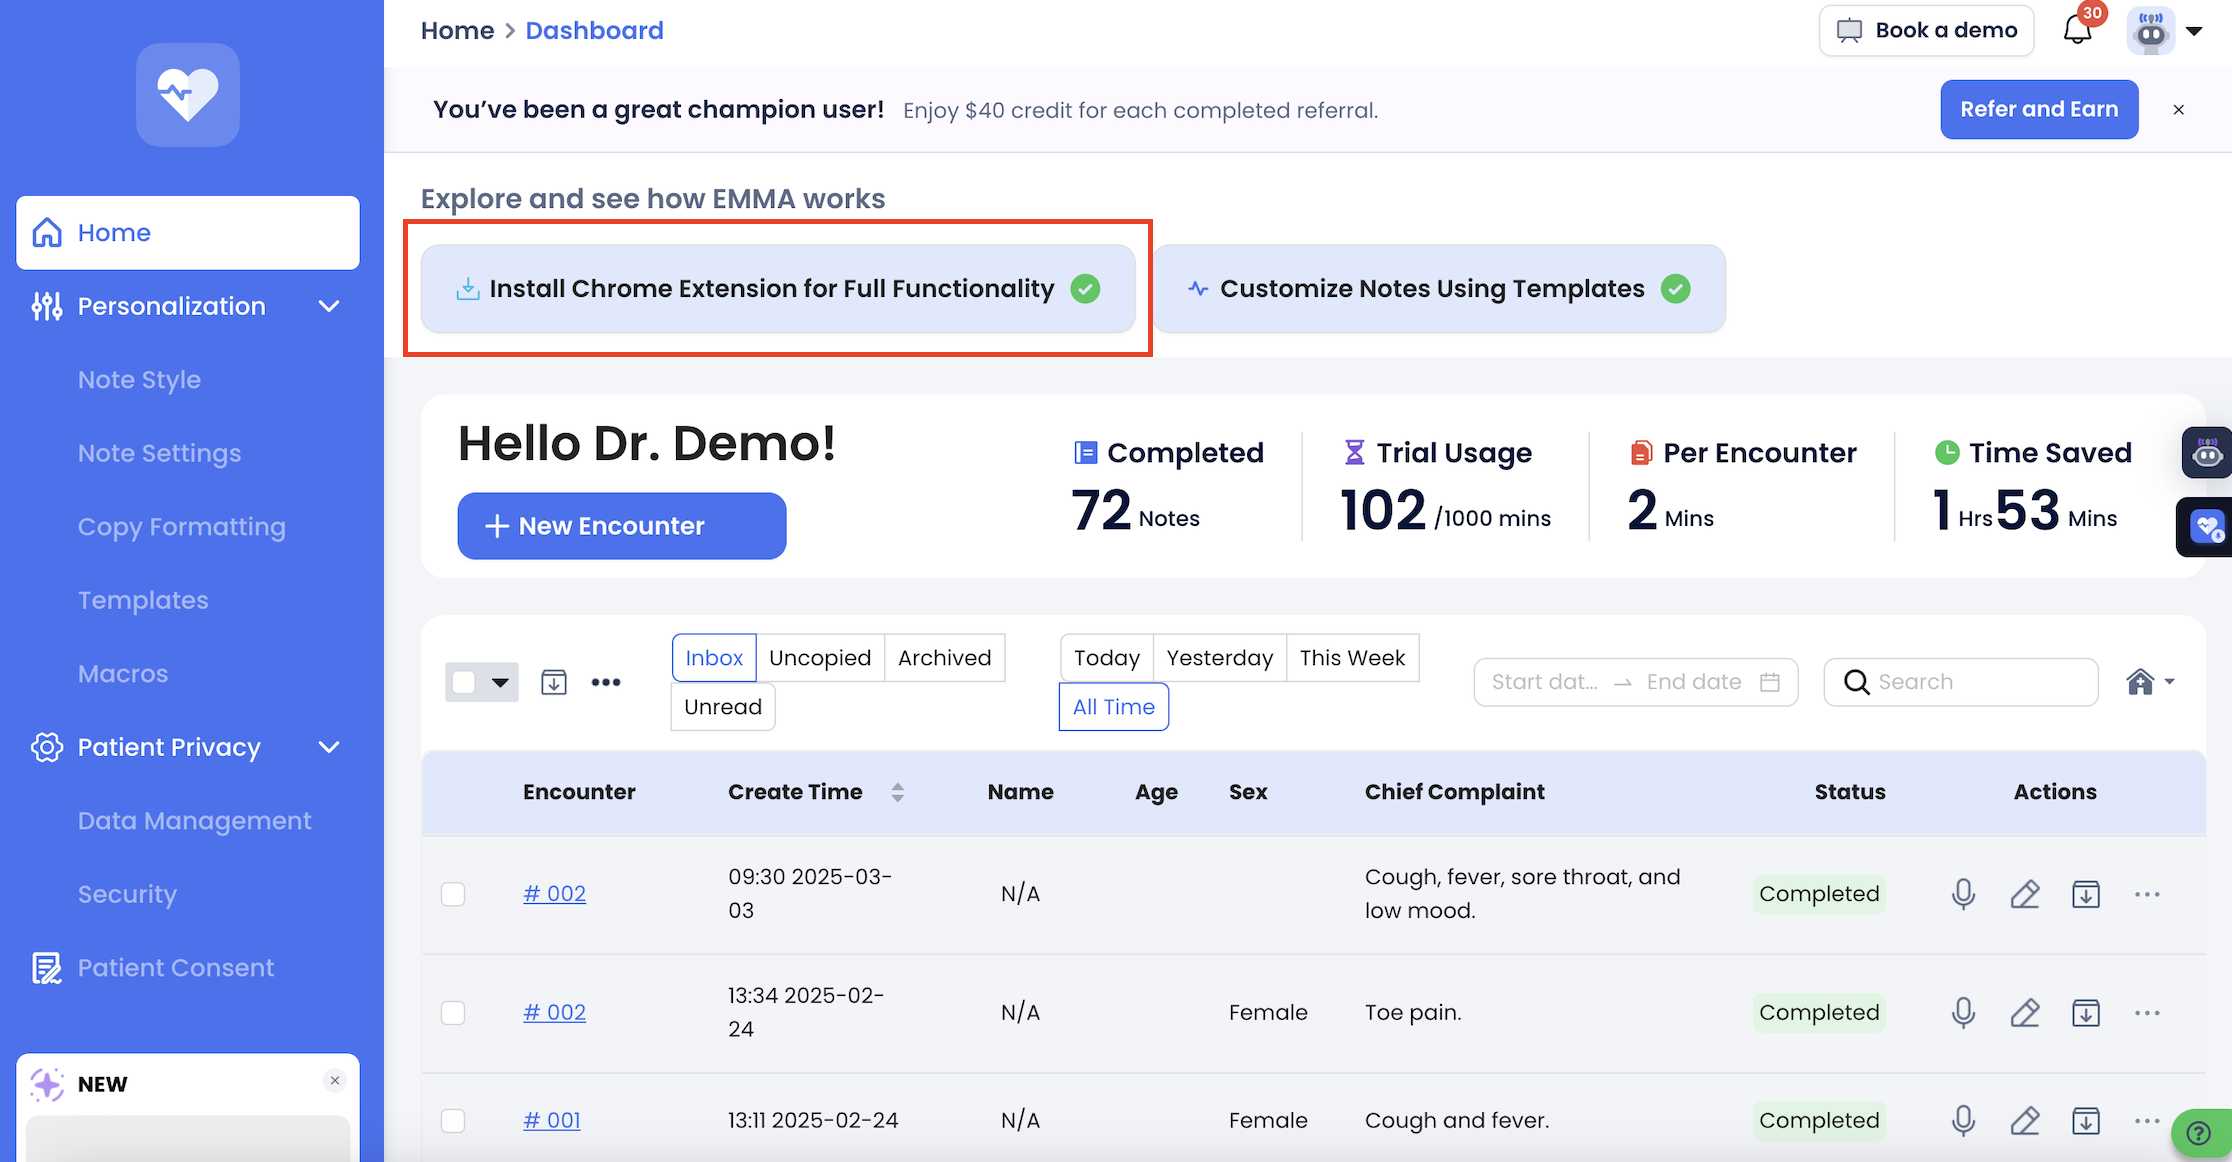Collapse the Patient Privacy sidebar section
The height and width of the screenshot is (1162, 2232).
click(329, 747)
